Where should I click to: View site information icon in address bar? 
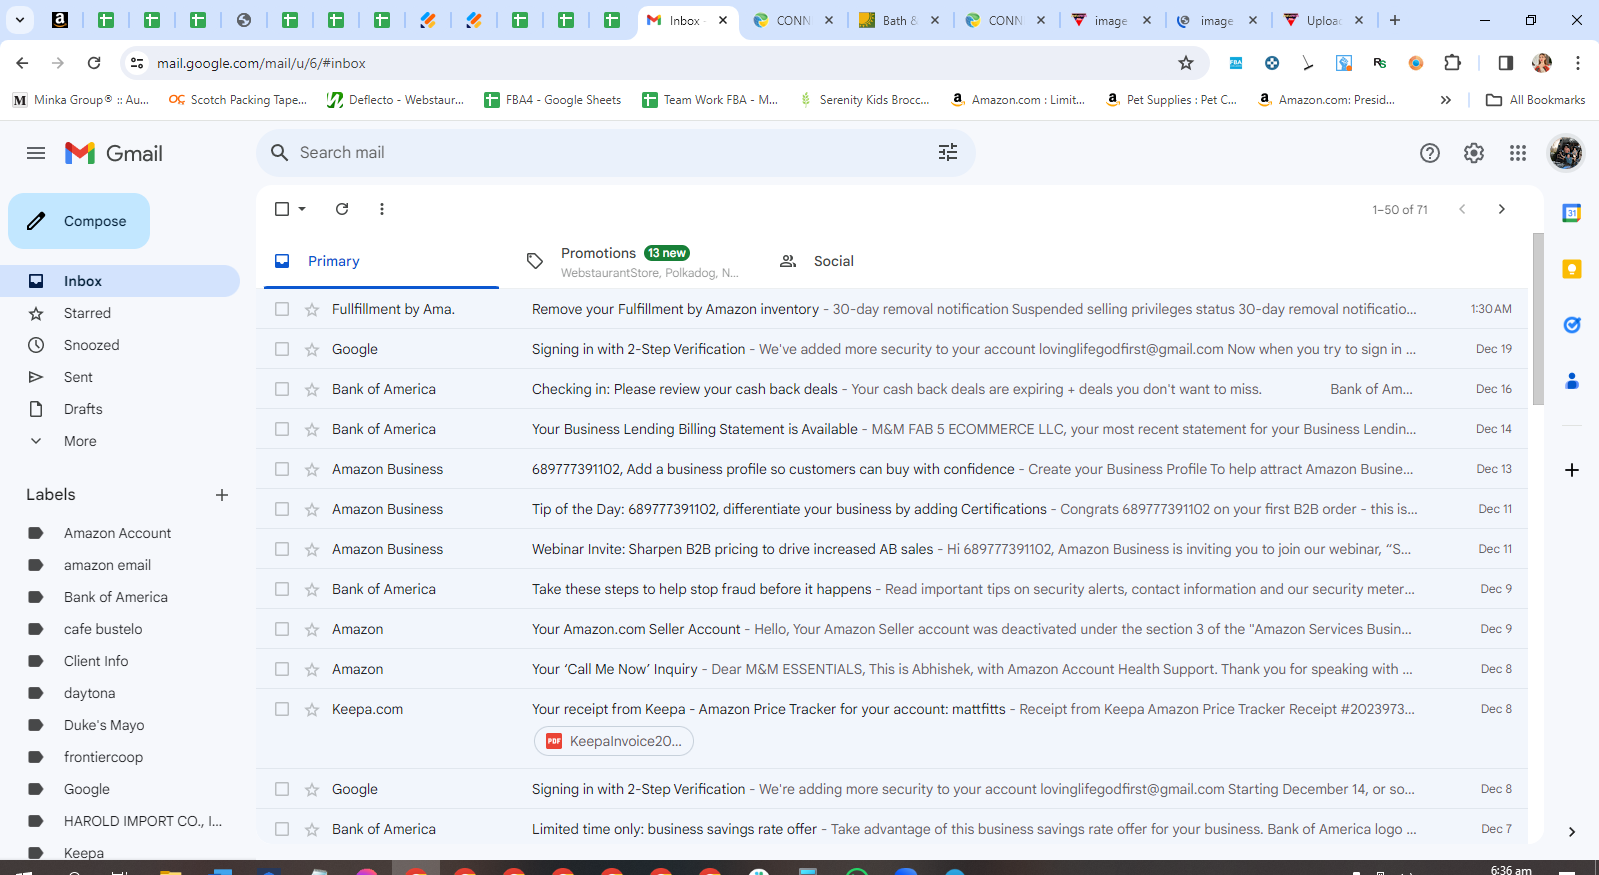point(137,63)
